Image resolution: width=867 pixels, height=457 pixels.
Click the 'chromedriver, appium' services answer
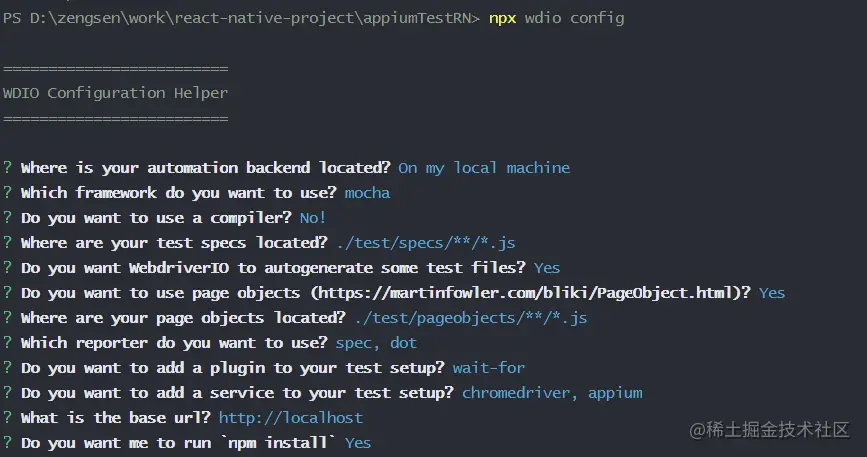pyautogui.click(x=552, y=393)
